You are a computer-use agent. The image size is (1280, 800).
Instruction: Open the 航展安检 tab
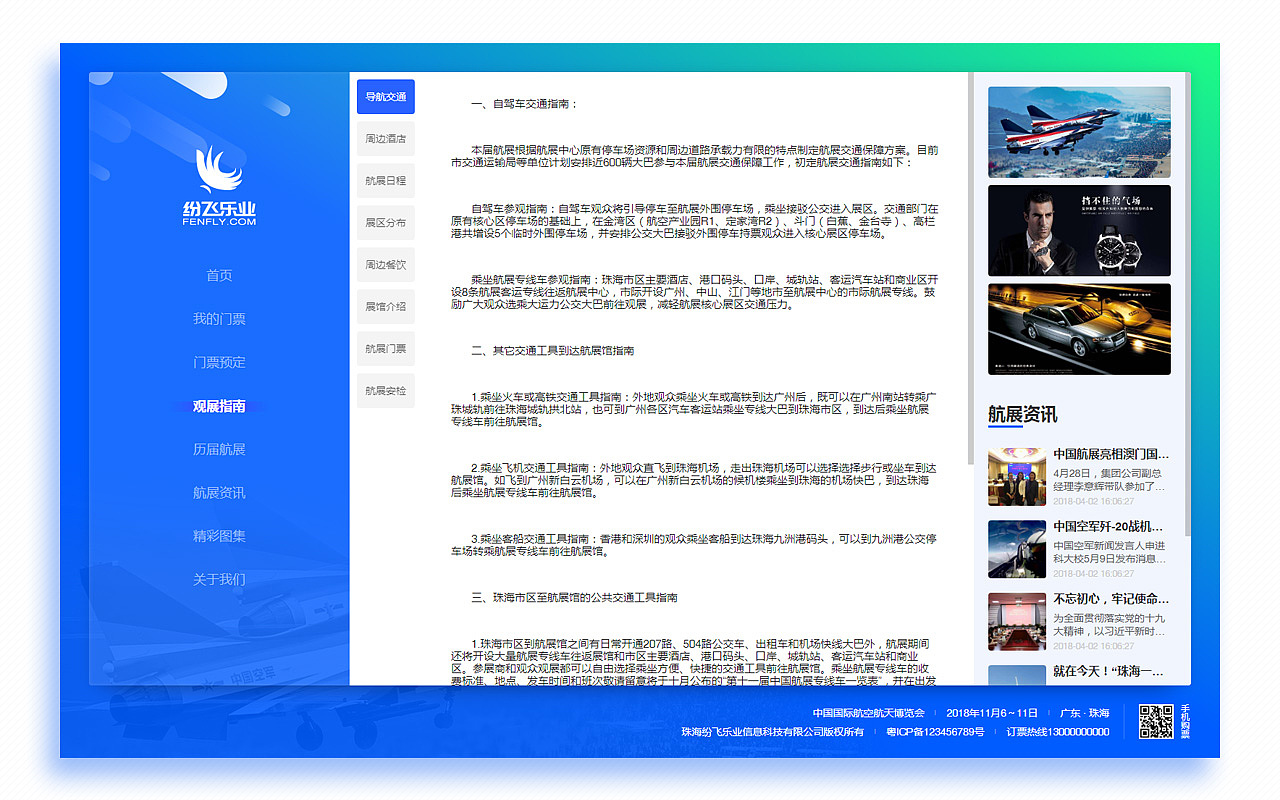pos(386,390)
